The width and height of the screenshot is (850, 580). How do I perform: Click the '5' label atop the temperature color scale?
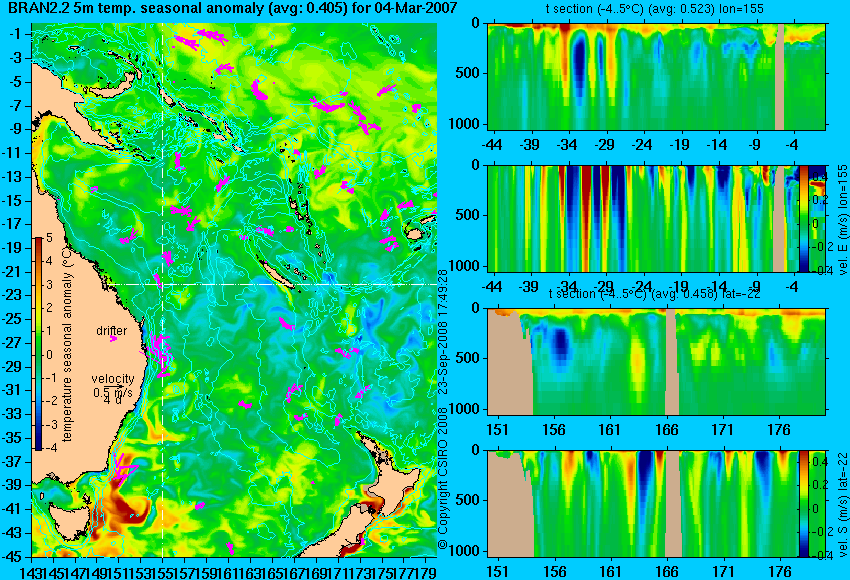(49, 238)
